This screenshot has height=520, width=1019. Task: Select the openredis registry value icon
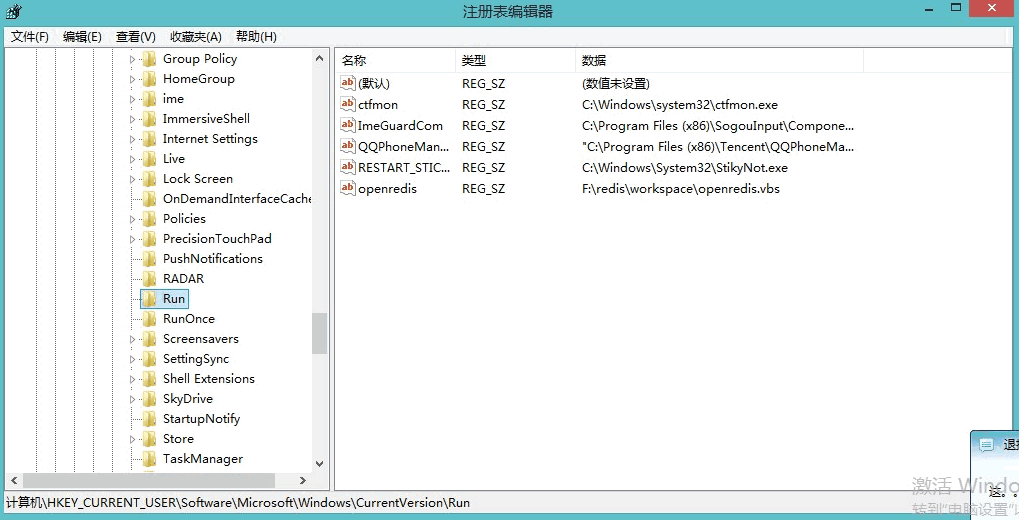(348, 189)
